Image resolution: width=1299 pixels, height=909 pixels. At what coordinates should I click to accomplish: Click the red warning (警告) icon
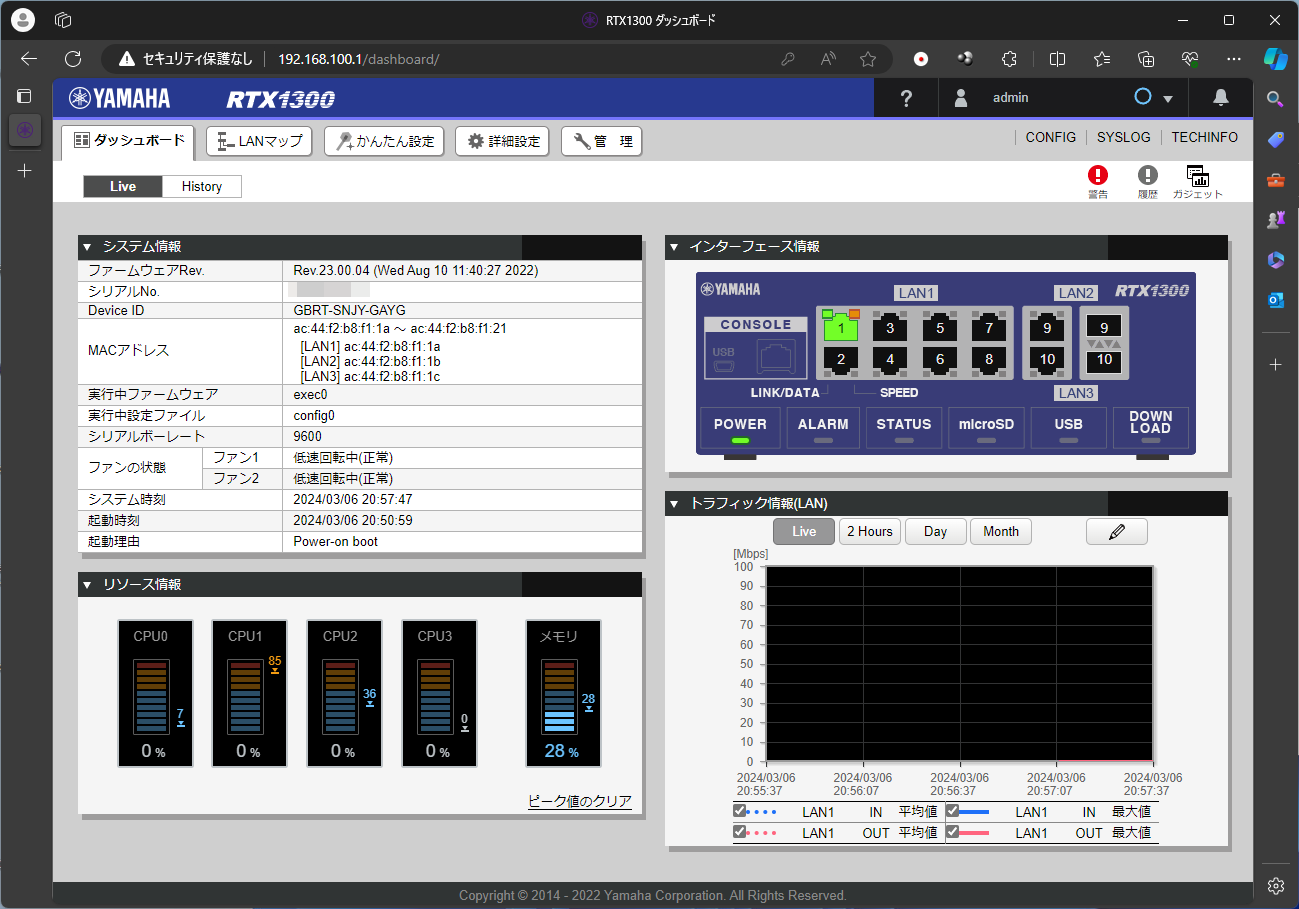click(1098, 176)
